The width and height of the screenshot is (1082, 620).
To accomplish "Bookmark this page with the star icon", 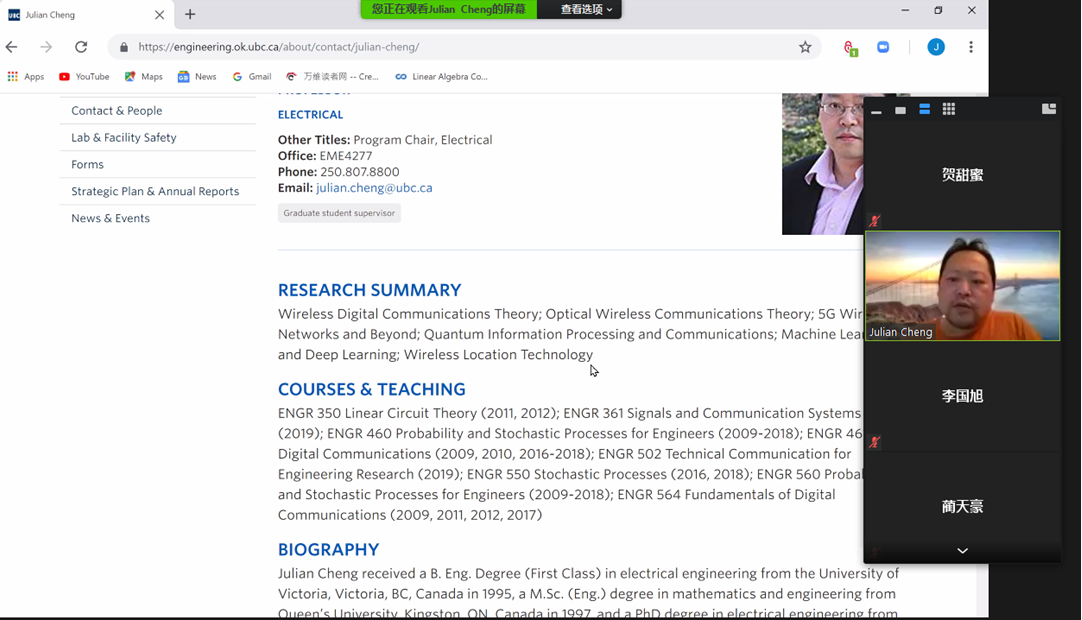I will pyautogui.click(x=805, y=47).
